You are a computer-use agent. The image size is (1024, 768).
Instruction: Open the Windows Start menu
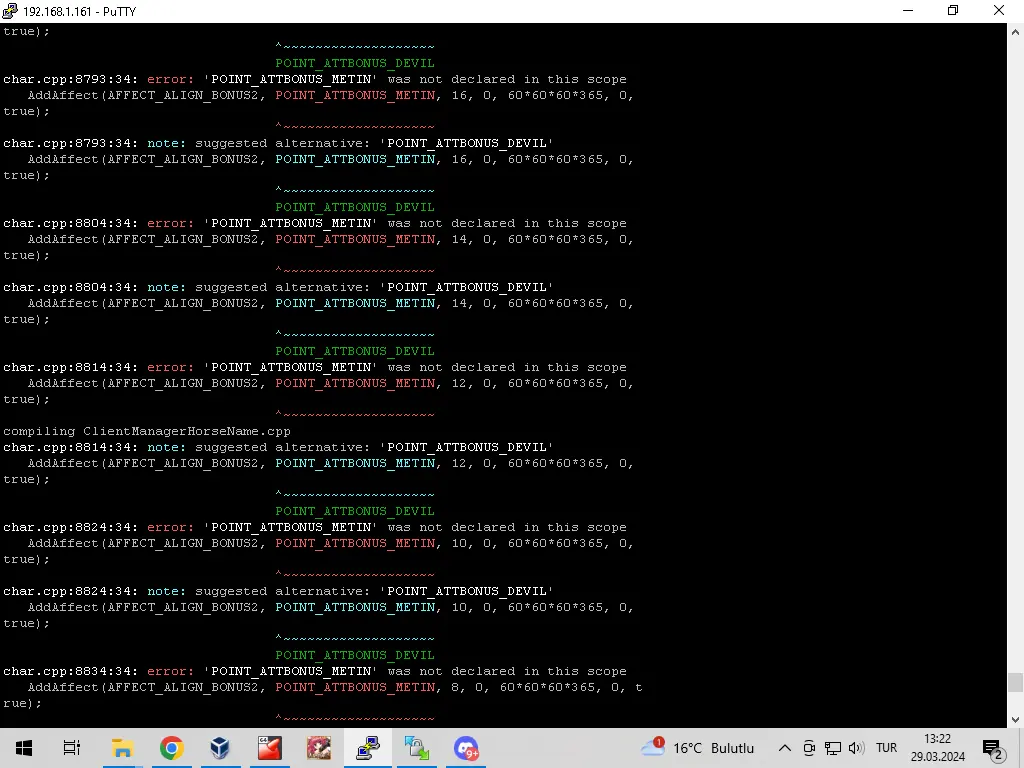(x=23, y=748)
